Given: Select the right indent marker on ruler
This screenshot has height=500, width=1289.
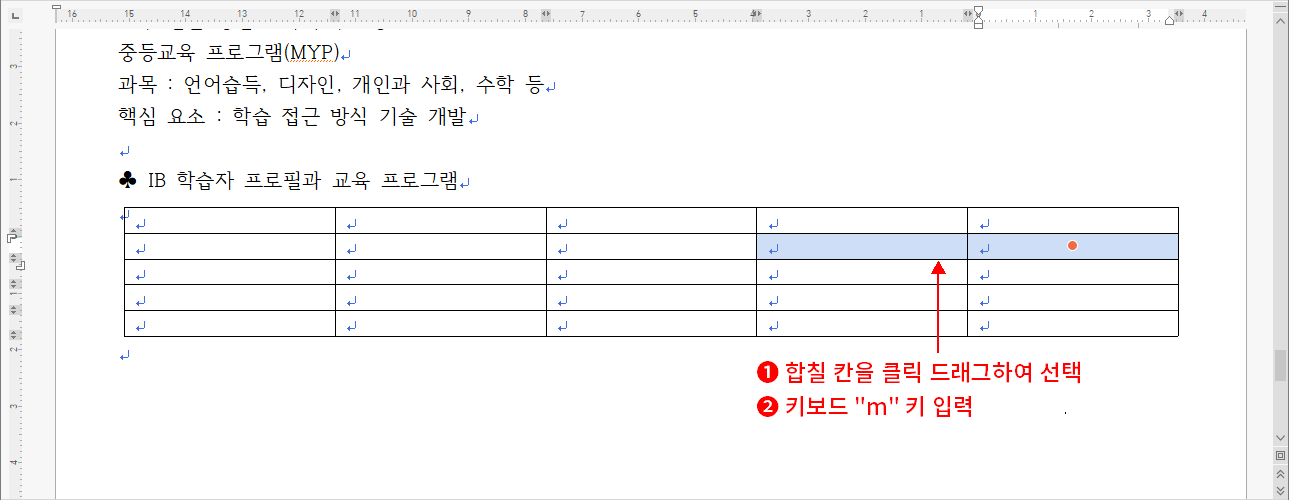Looking at the screenshot, I should [1170, 21].
